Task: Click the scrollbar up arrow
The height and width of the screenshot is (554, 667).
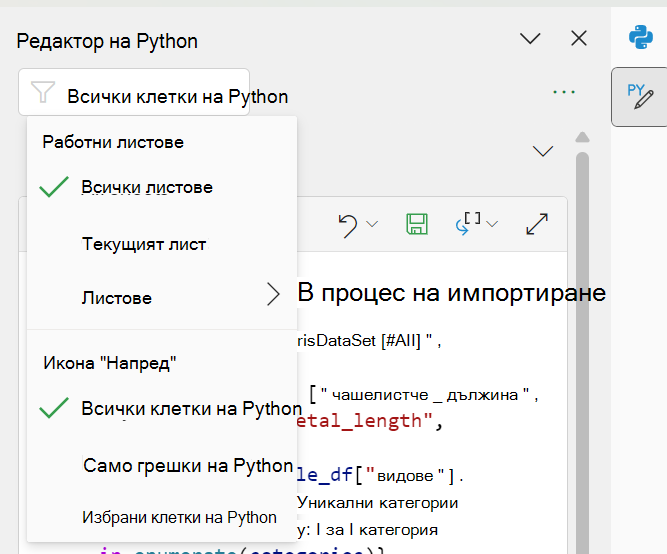Action: (582, 137)
